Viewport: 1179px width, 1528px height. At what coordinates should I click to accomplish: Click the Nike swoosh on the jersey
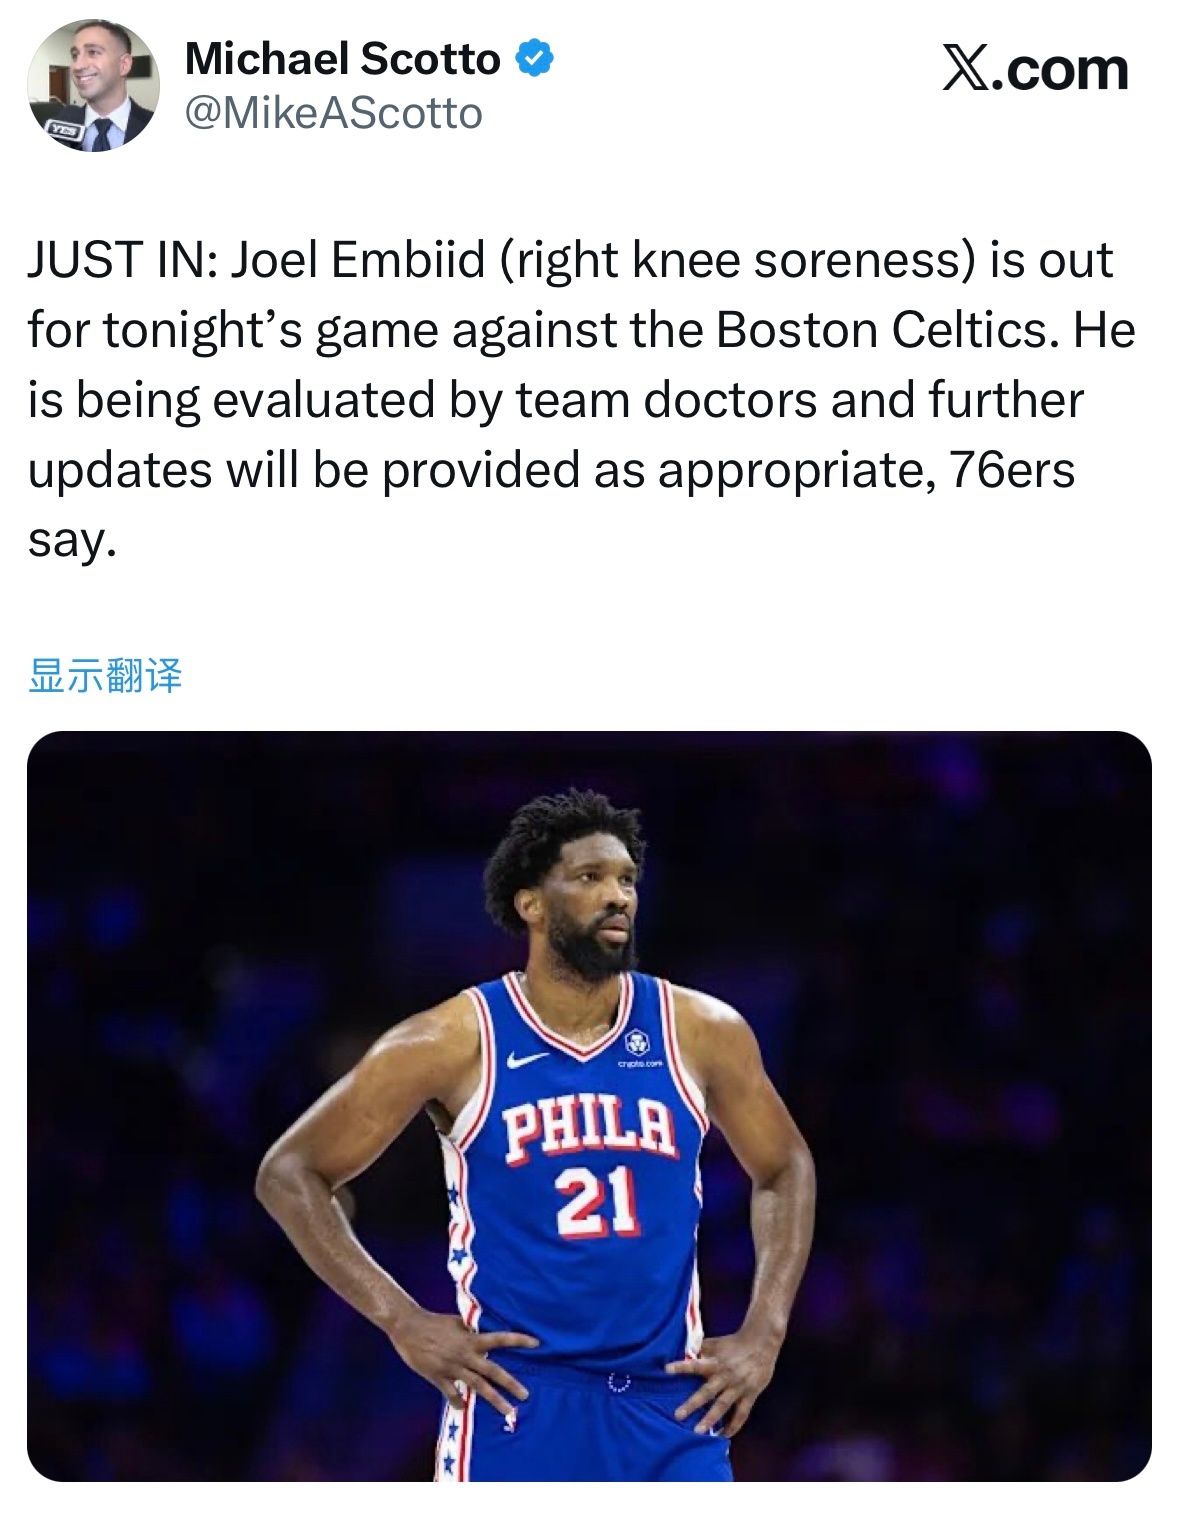(526, 1058)
